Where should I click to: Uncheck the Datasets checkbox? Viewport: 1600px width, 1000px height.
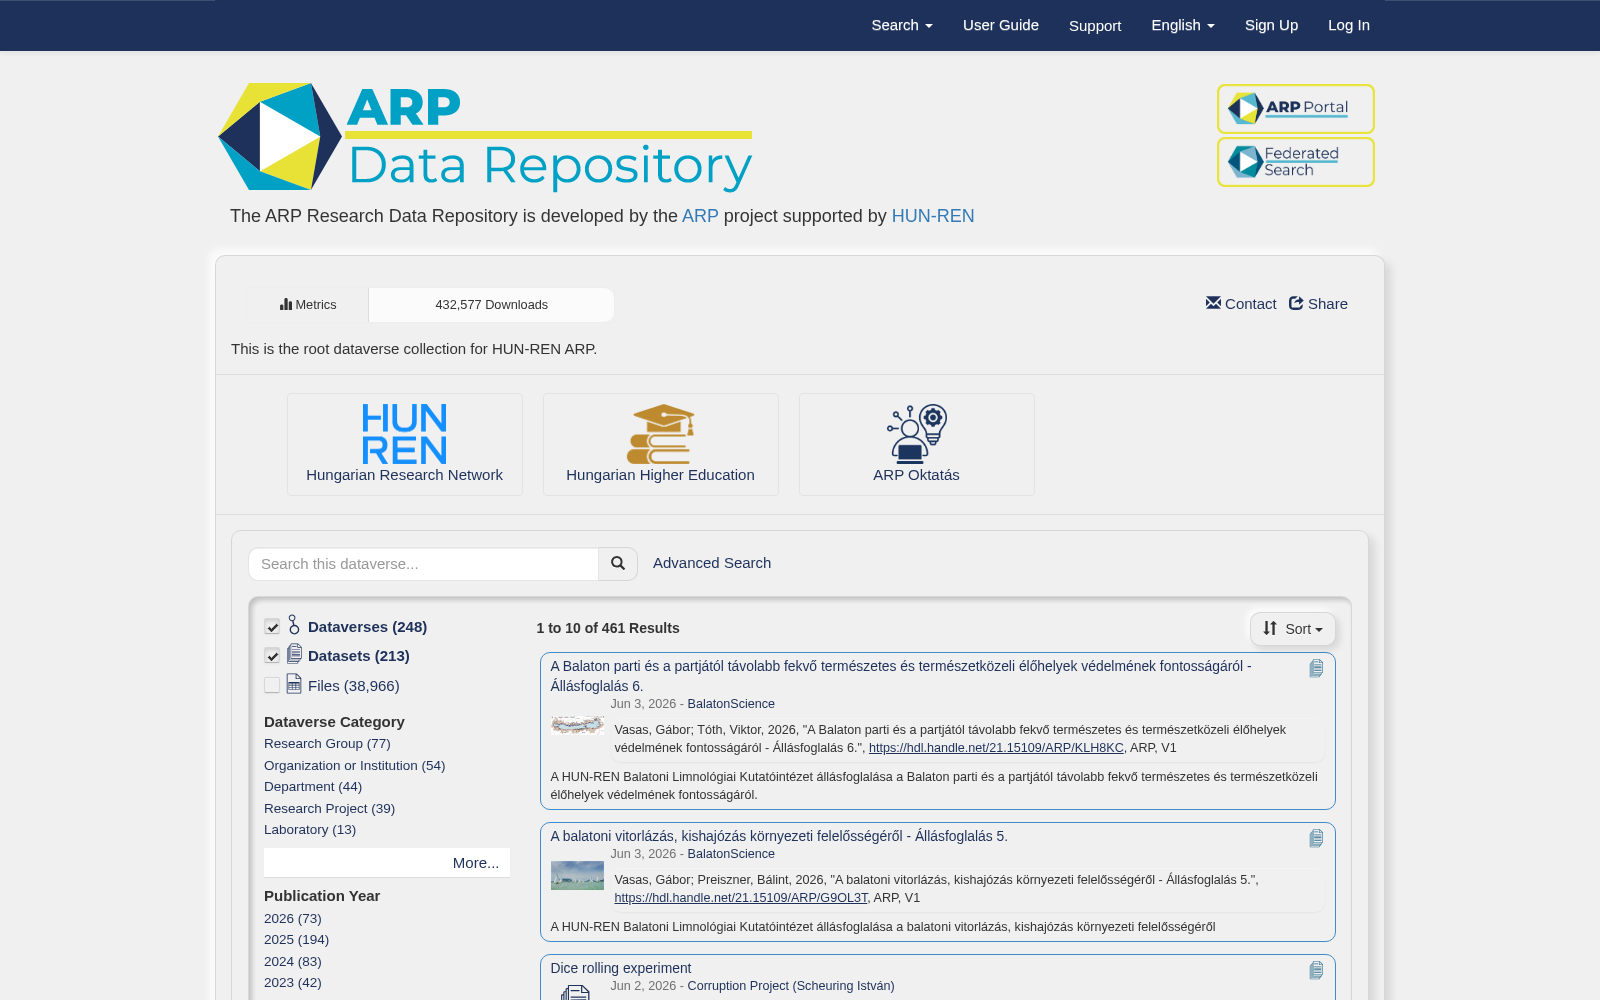click(272, 656)
